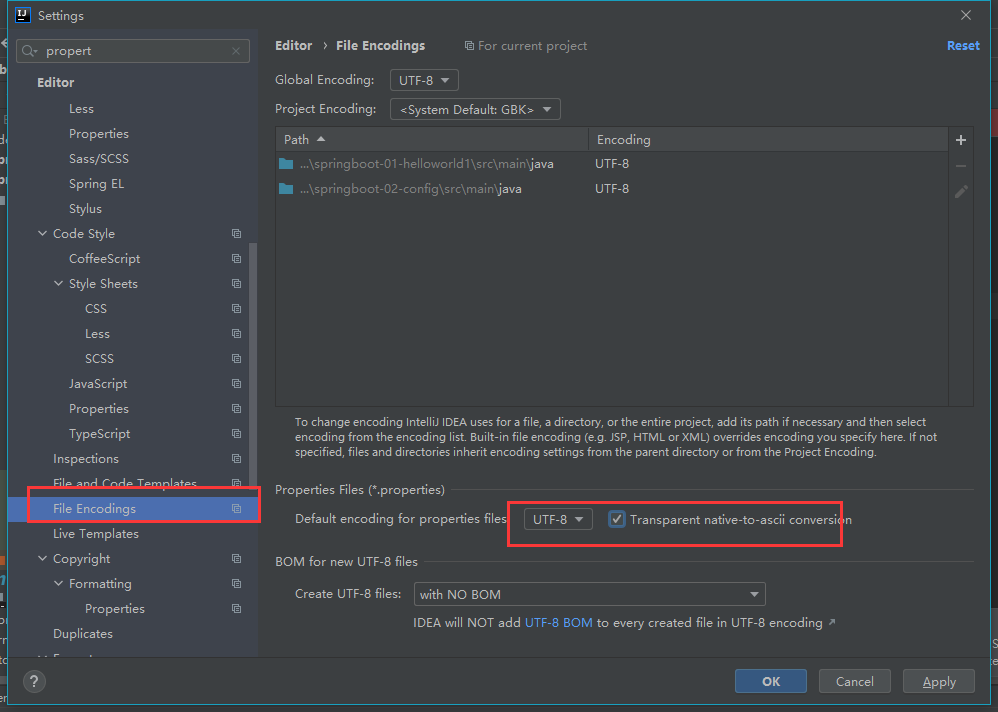Click project icon beside SCSS
This screenshot has width=998, height=712.
pos(237,358)
